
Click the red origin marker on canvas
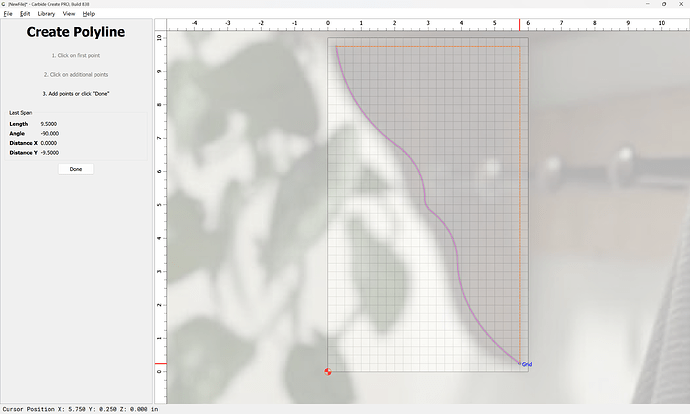(328, 372)
